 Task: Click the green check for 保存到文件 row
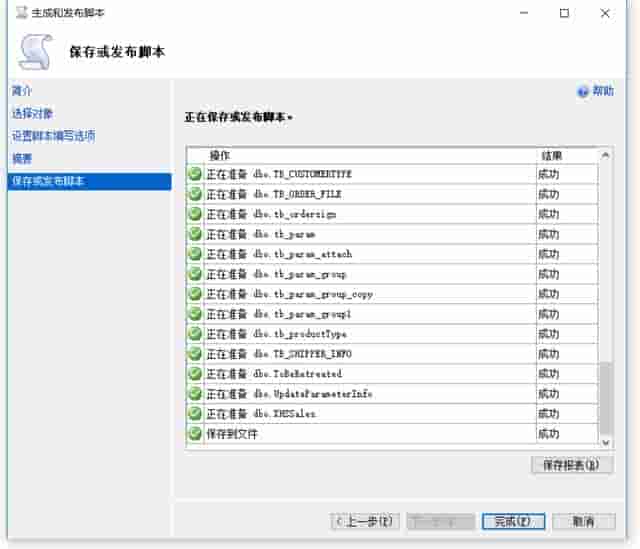(x=195, y=434)
